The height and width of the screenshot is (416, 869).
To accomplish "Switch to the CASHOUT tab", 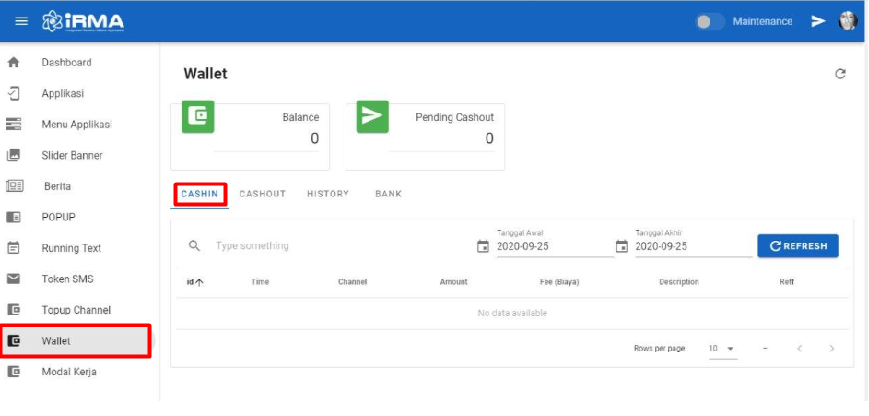I will tap(262, 194).
